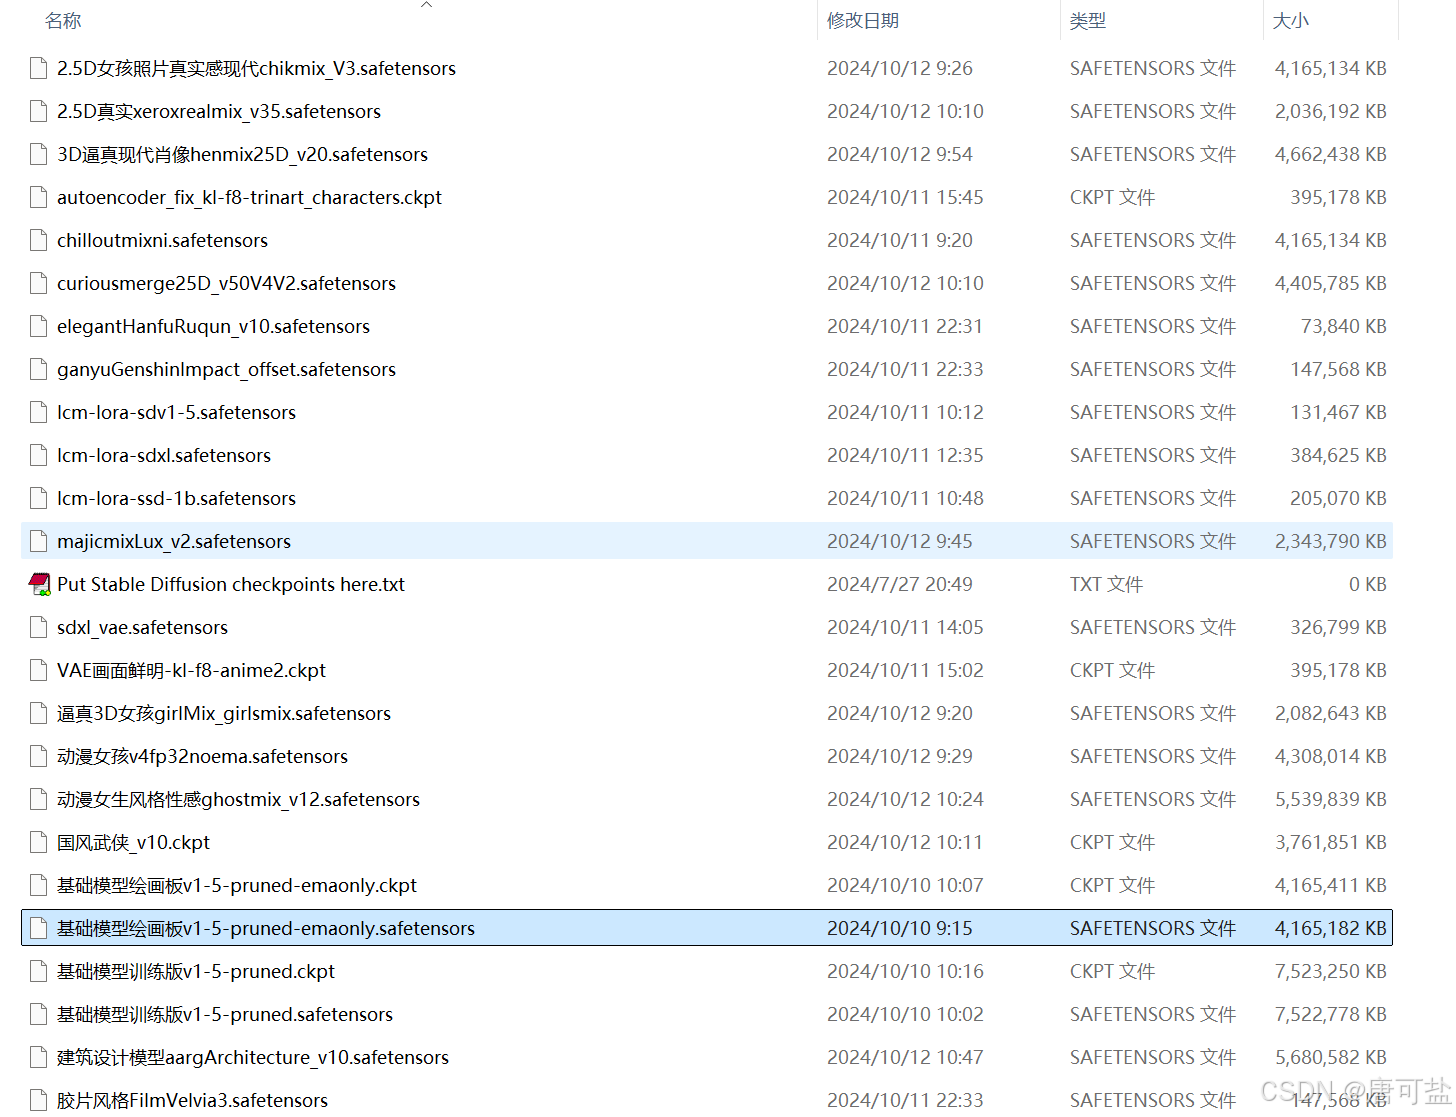1456x1117 pixels.
Task: Click the date 2024/7/27 20:49
Action: pos(900,584)
